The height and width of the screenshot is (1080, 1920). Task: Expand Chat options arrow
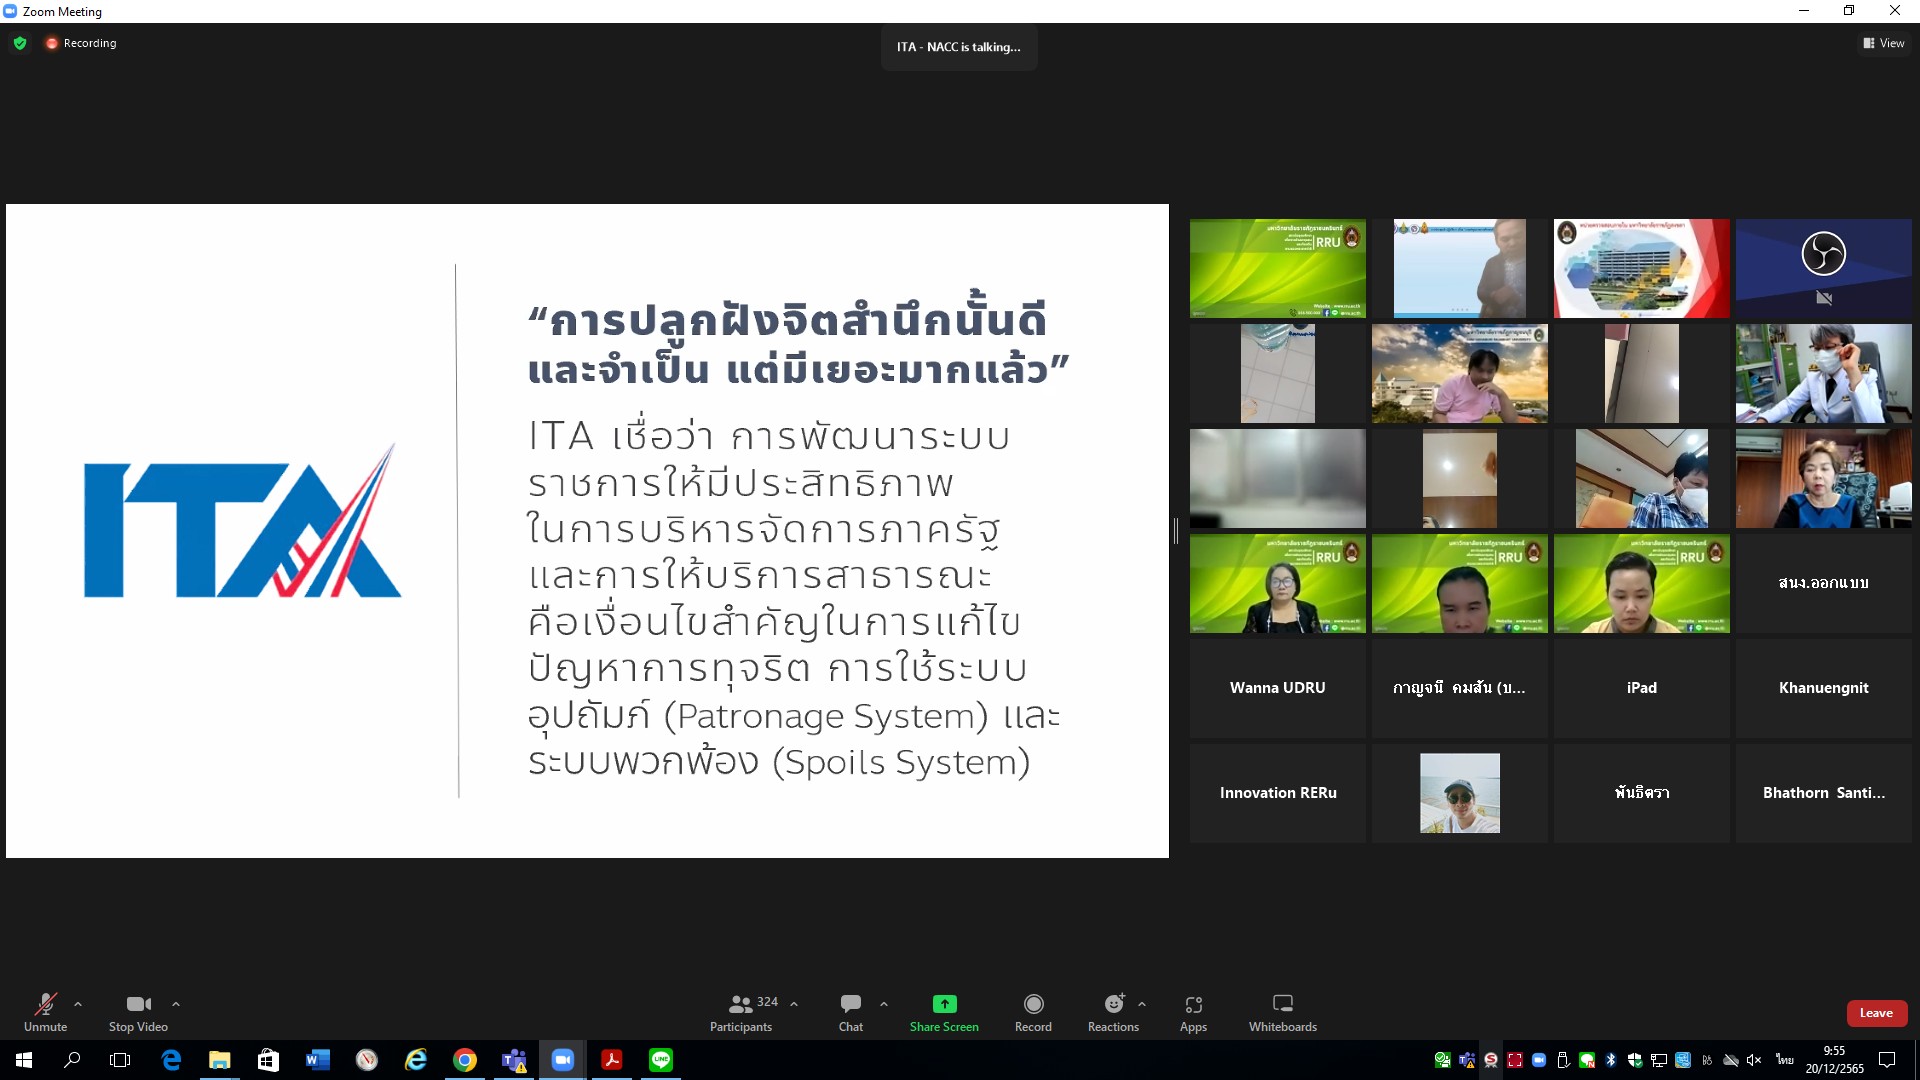(884, 1004)
